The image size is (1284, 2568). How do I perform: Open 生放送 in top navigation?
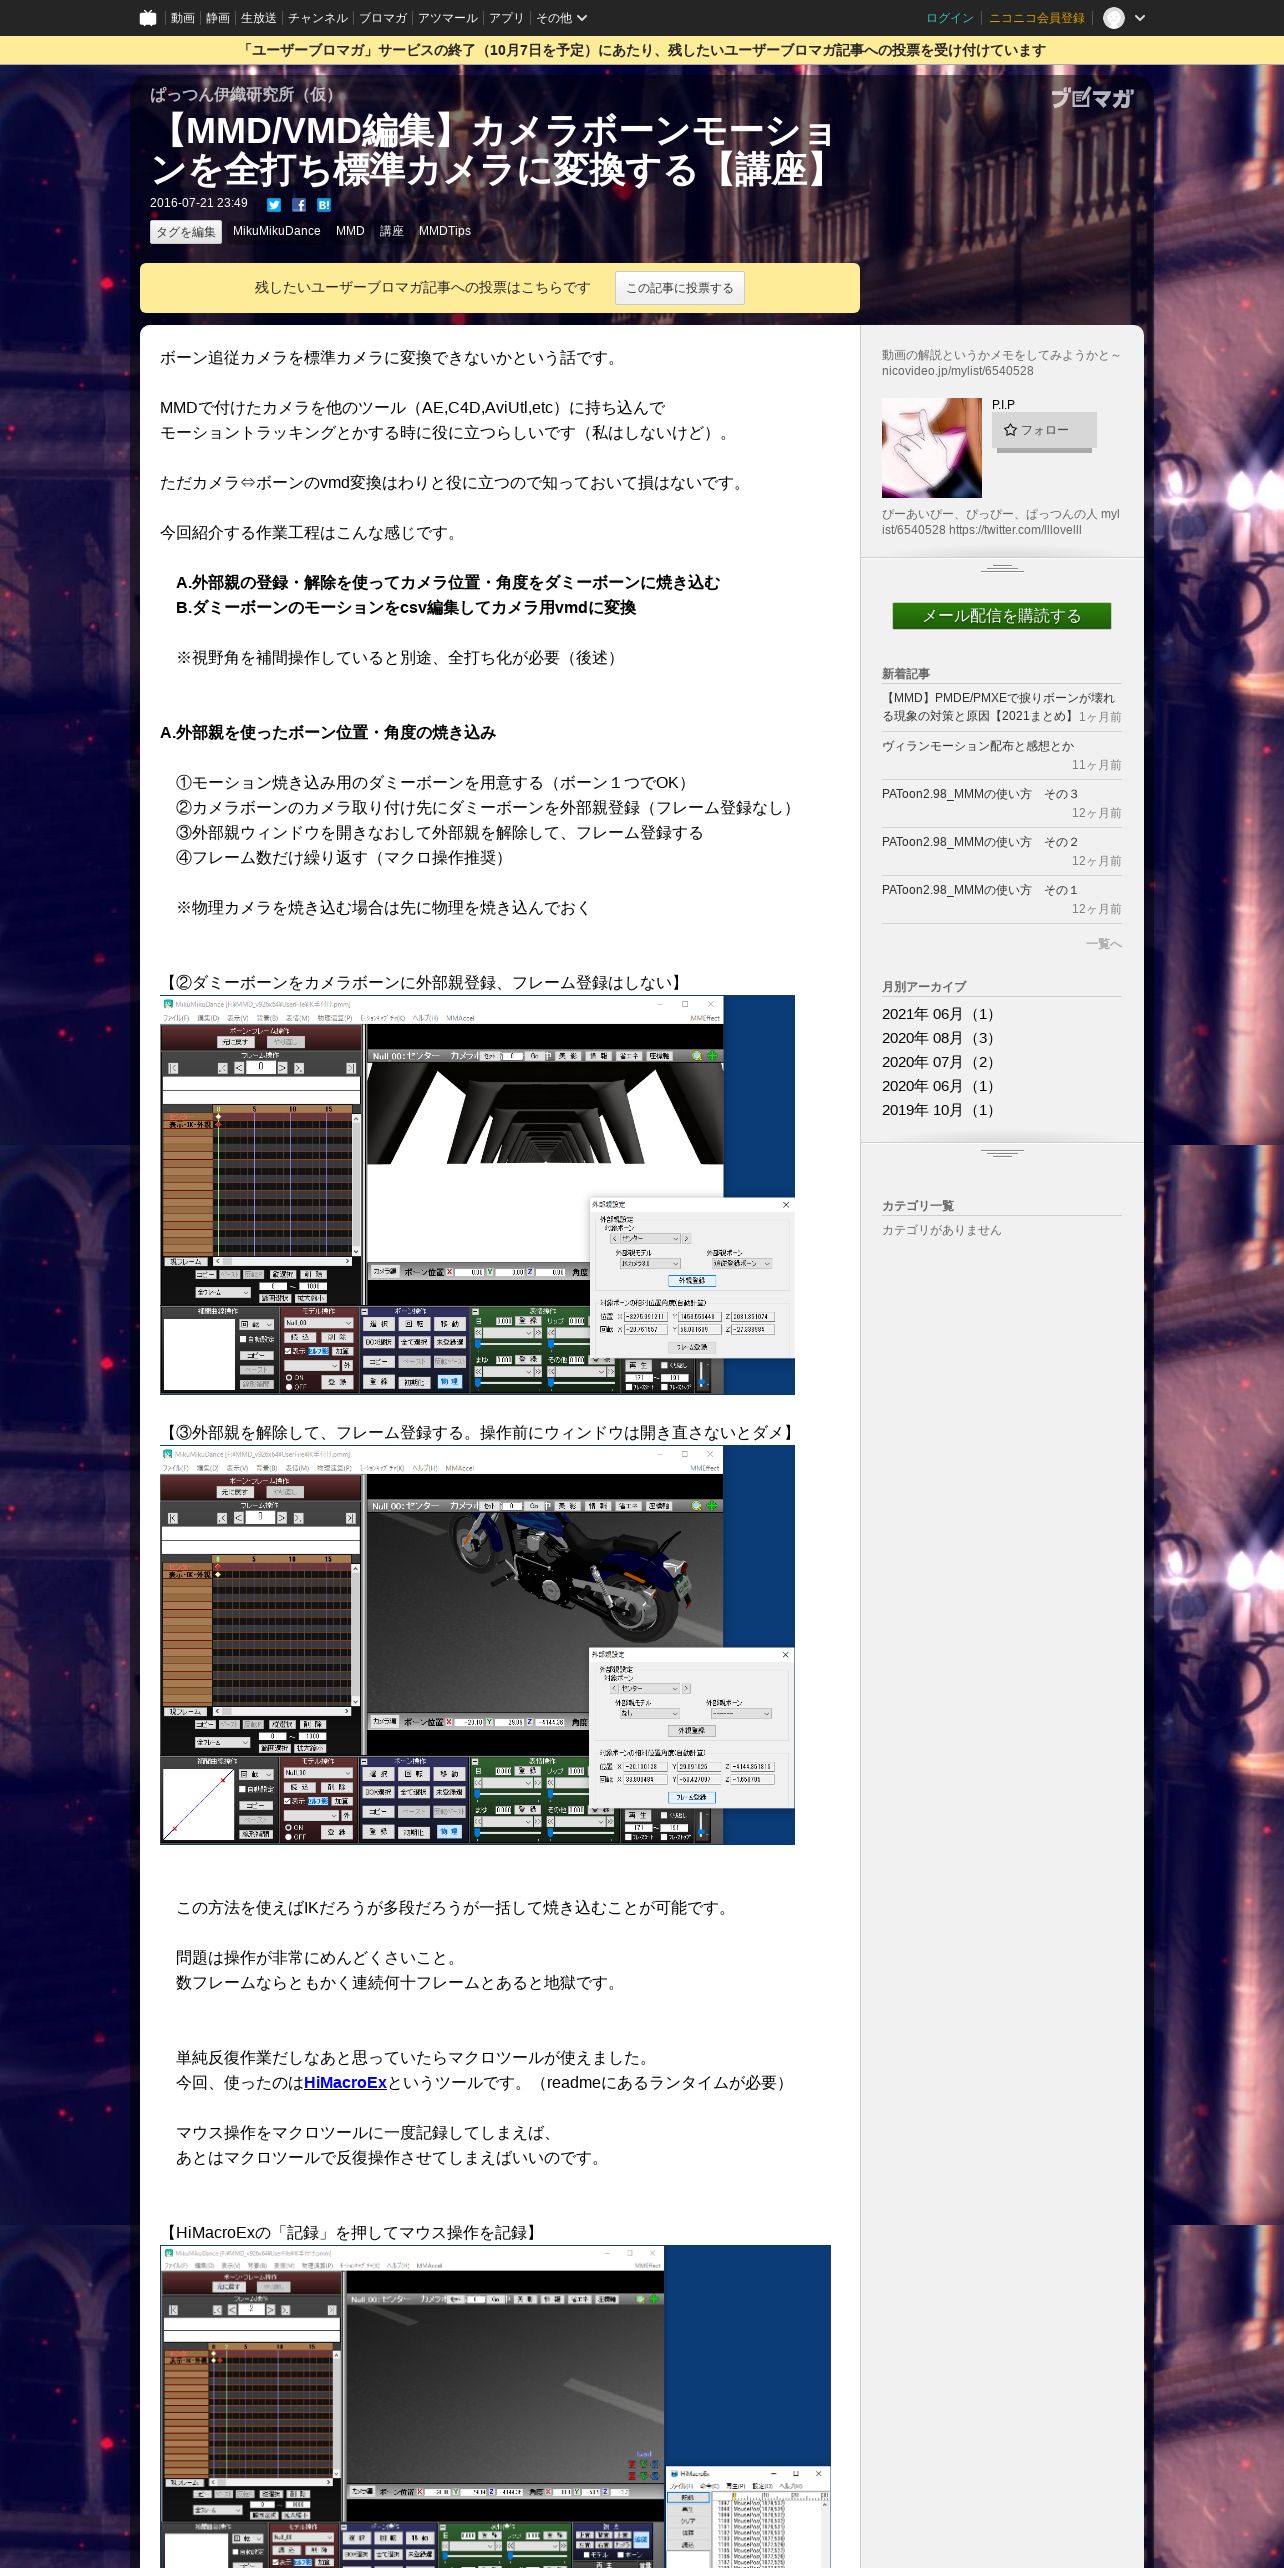pos(258,18)
